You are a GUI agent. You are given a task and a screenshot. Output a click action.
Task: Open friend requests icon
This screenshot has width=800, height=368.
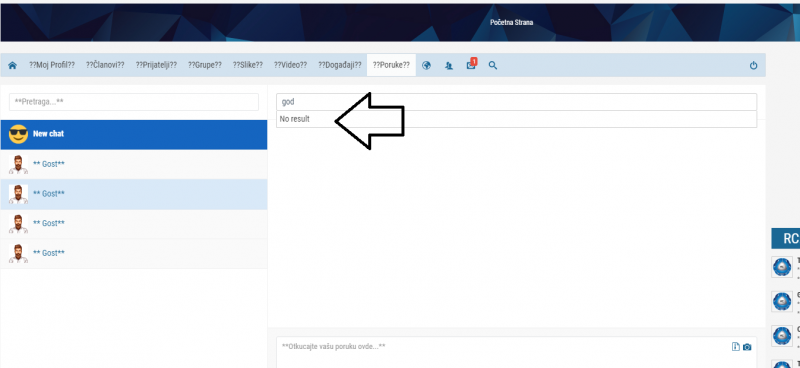[x=449, y=65]
